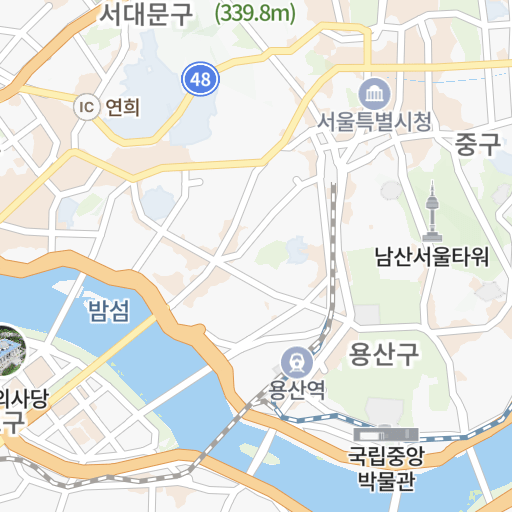The height and width of the screenshot is (512, 512).
Task: Select the 연희 interchange label text
Action: [122, 107]
